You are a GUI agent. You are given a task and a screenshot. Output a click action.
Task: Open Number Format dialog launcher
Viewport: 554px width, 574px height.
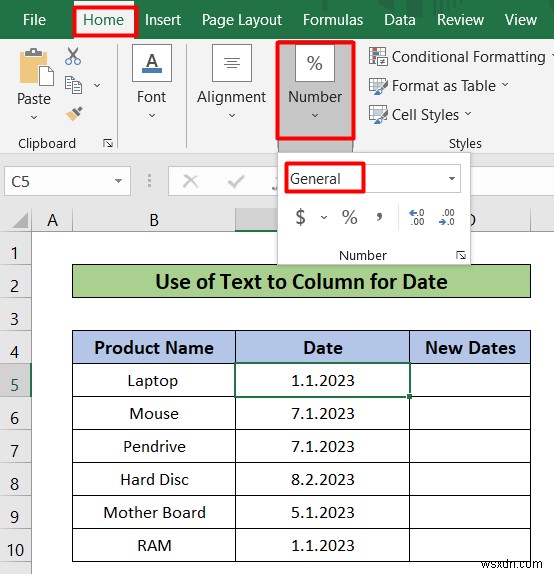(461, 255)
